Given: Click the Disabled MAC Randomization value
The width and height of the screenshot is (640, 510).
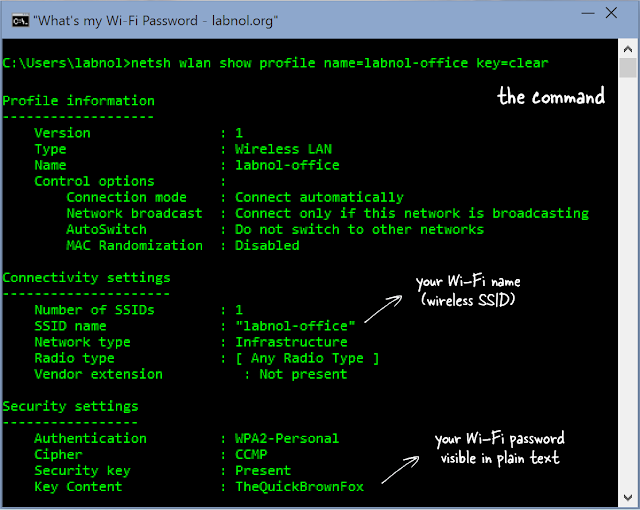Looking at the screenshot, I should [267, 245].
